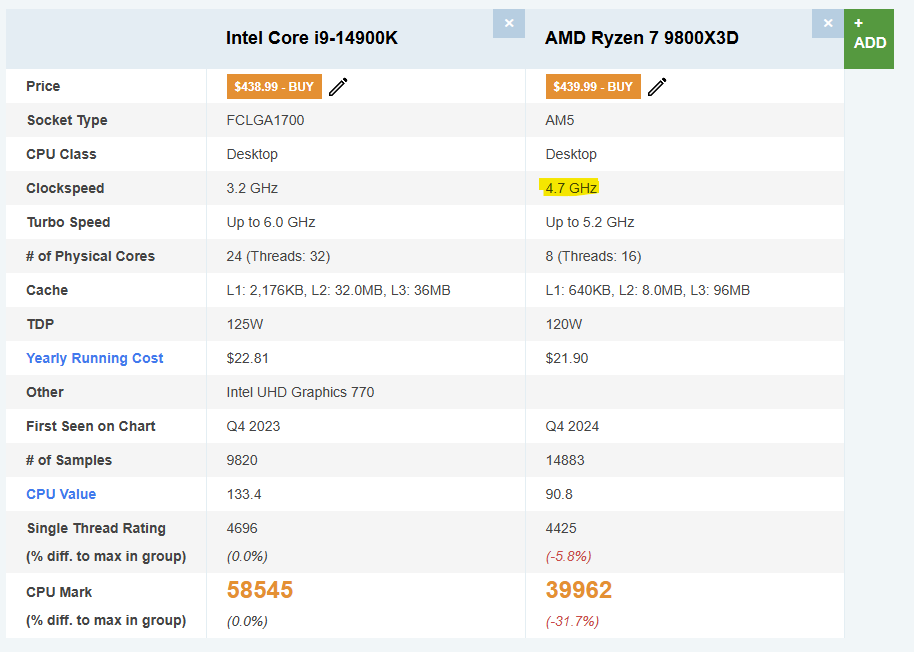This screenshot has width=914, height=652.
Task: Remove the AMD Ryzen 7 9800X3D column
Action: coord(827,23)
